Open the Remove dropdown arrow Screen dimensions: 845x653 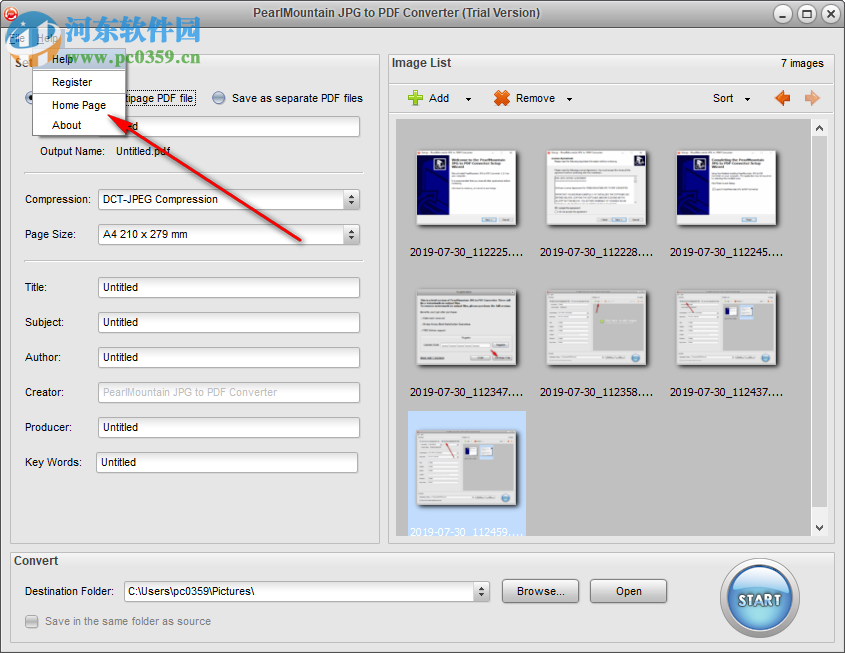click(x=568, y=98)
